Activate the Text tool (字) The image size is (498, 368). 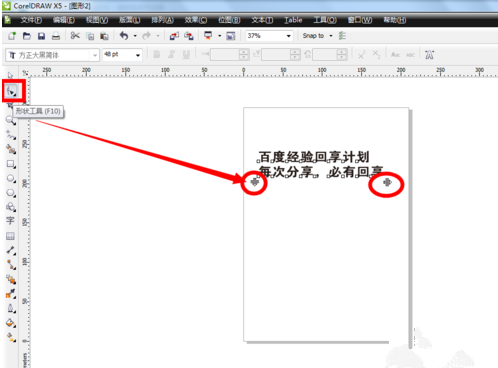pyautogui.click(x=10, y=221)
